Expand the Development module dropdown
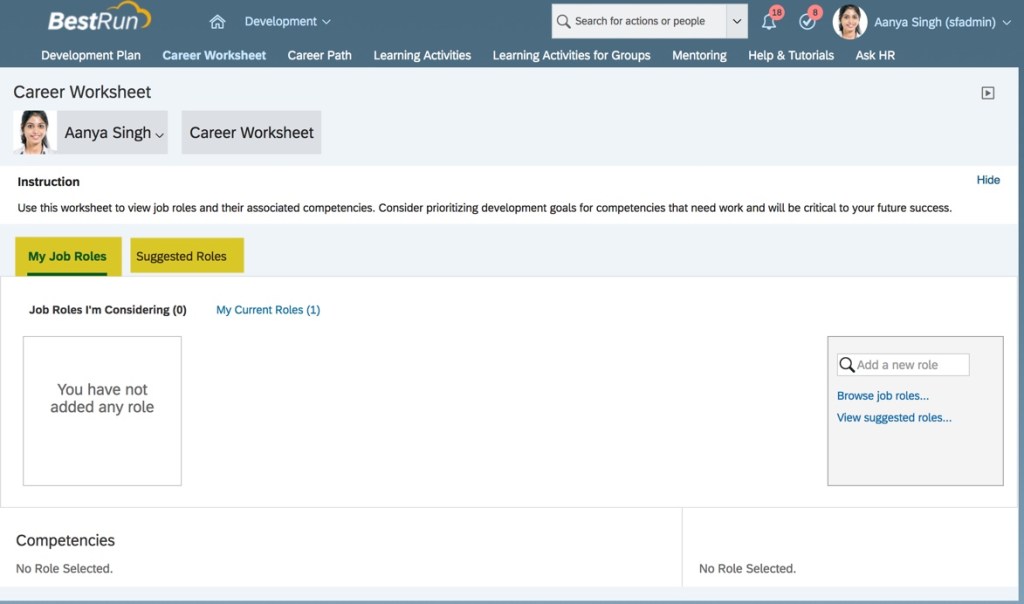Screen dimensions: 1024x604 [287, 21]
